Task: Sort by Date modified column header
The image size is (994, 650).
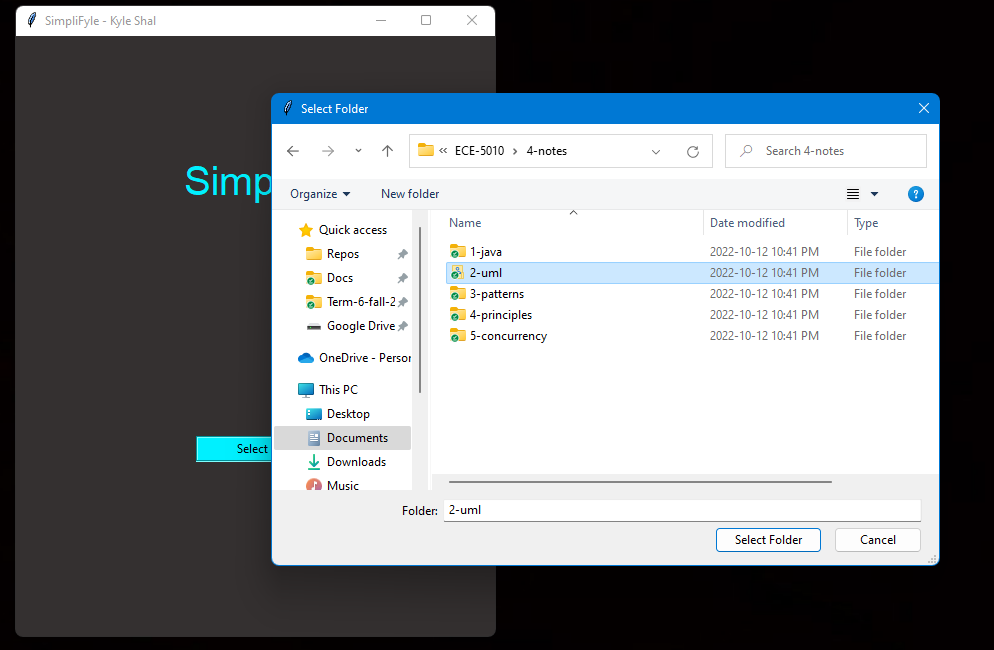Action: pyautogui.click(x=747, y=223)
